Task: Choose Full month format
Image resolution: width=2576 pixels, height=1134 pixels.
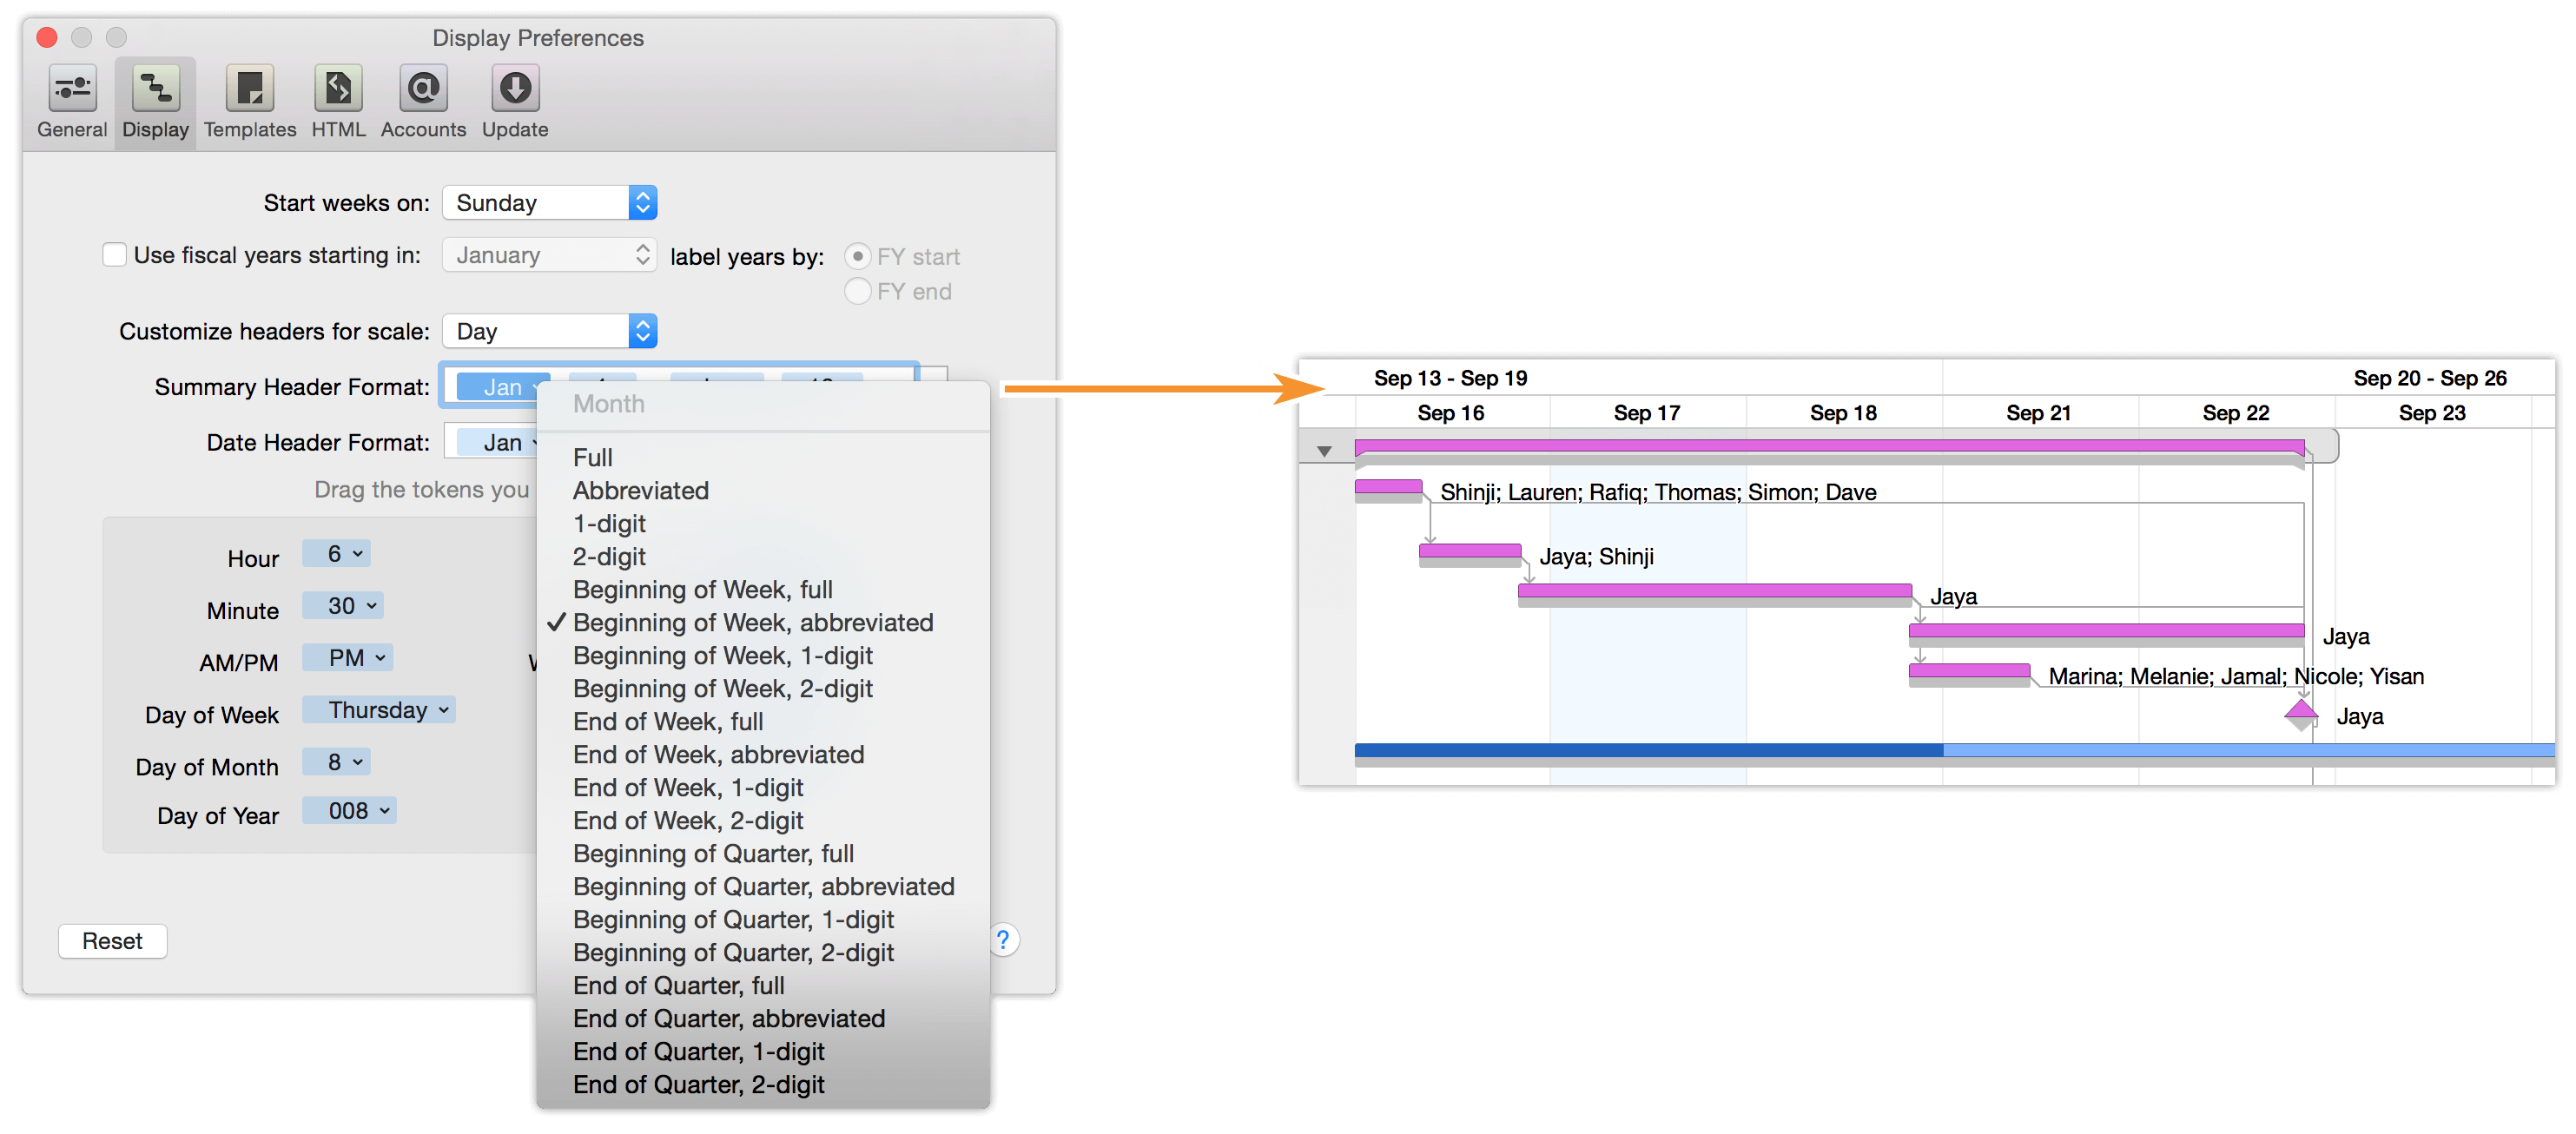Action: coord(763,457)
